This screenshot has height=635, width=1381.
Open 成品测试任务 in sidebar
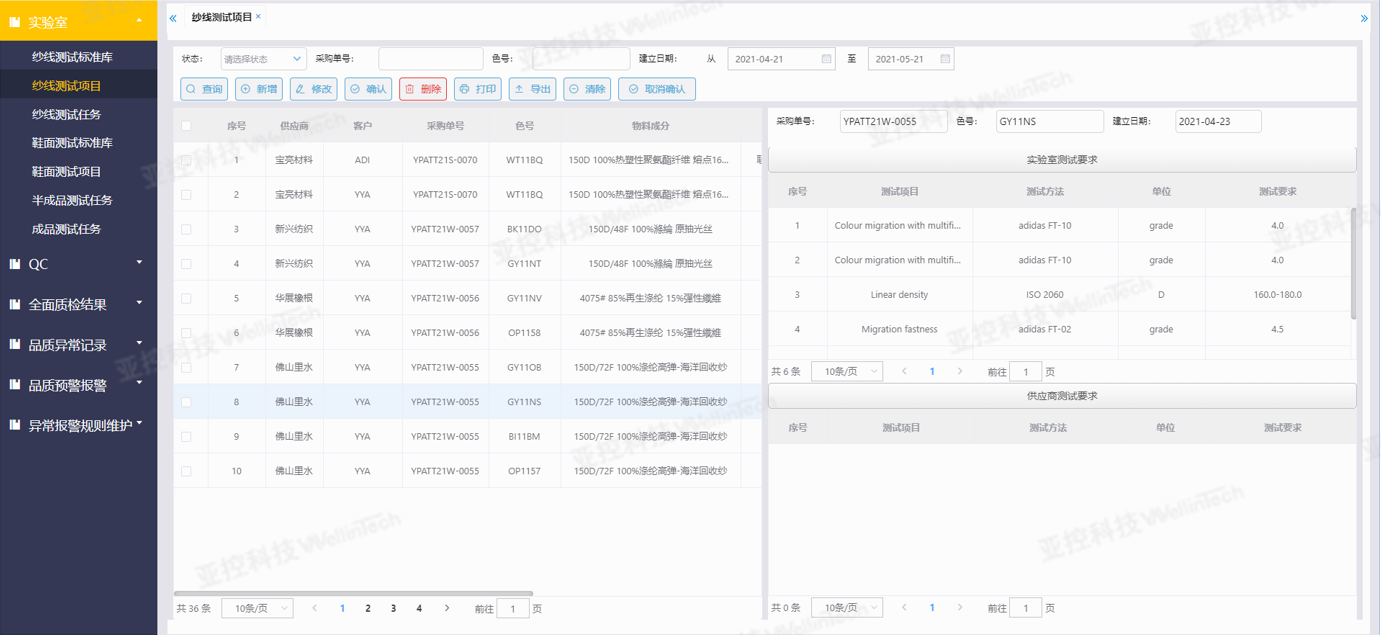(66, 229)
